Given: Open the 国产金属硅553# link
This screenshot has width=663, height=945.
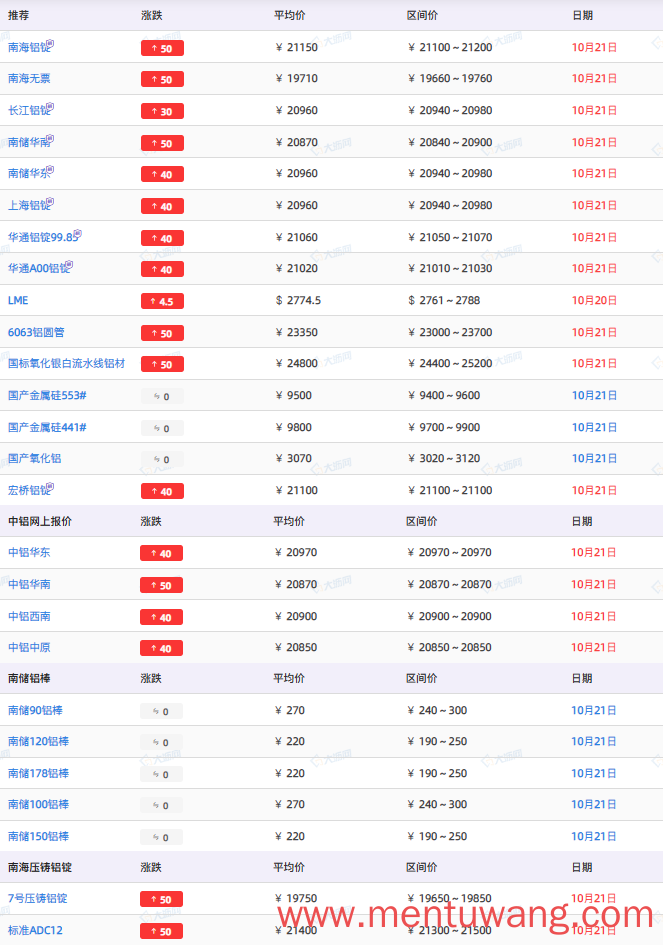Looking at the screenshot, I should click(x=47, y=395).
